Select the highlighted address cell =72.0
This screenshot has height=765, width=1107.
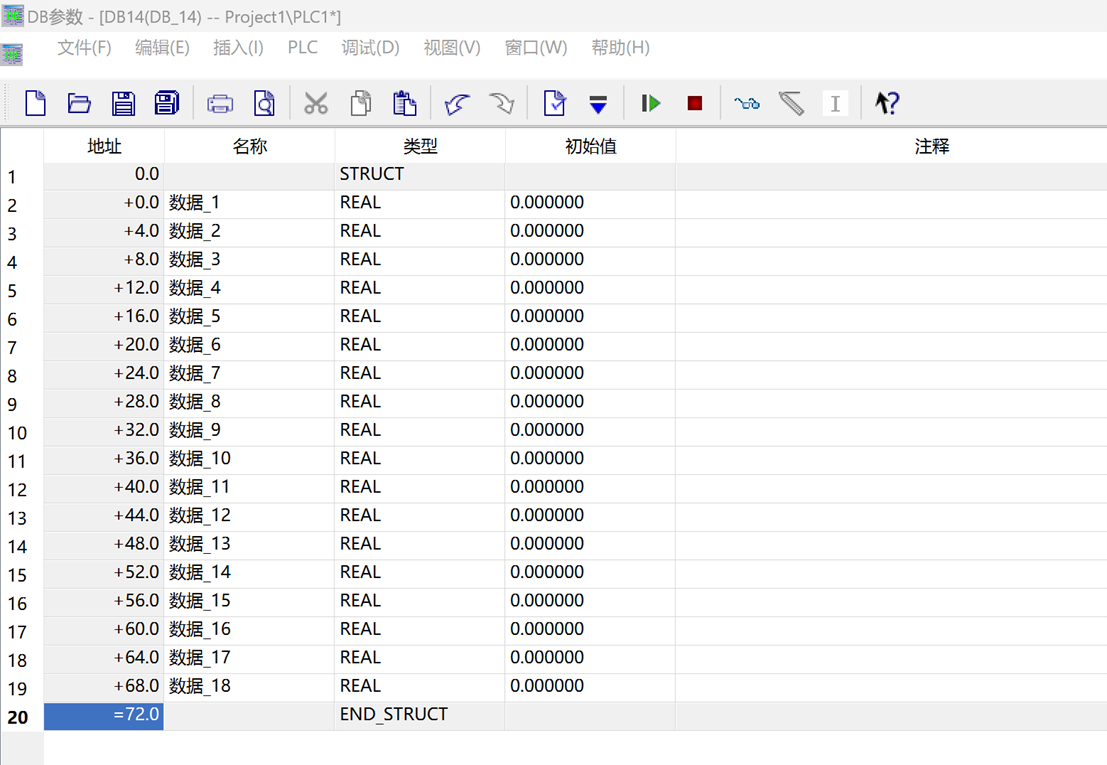point(104,716)
